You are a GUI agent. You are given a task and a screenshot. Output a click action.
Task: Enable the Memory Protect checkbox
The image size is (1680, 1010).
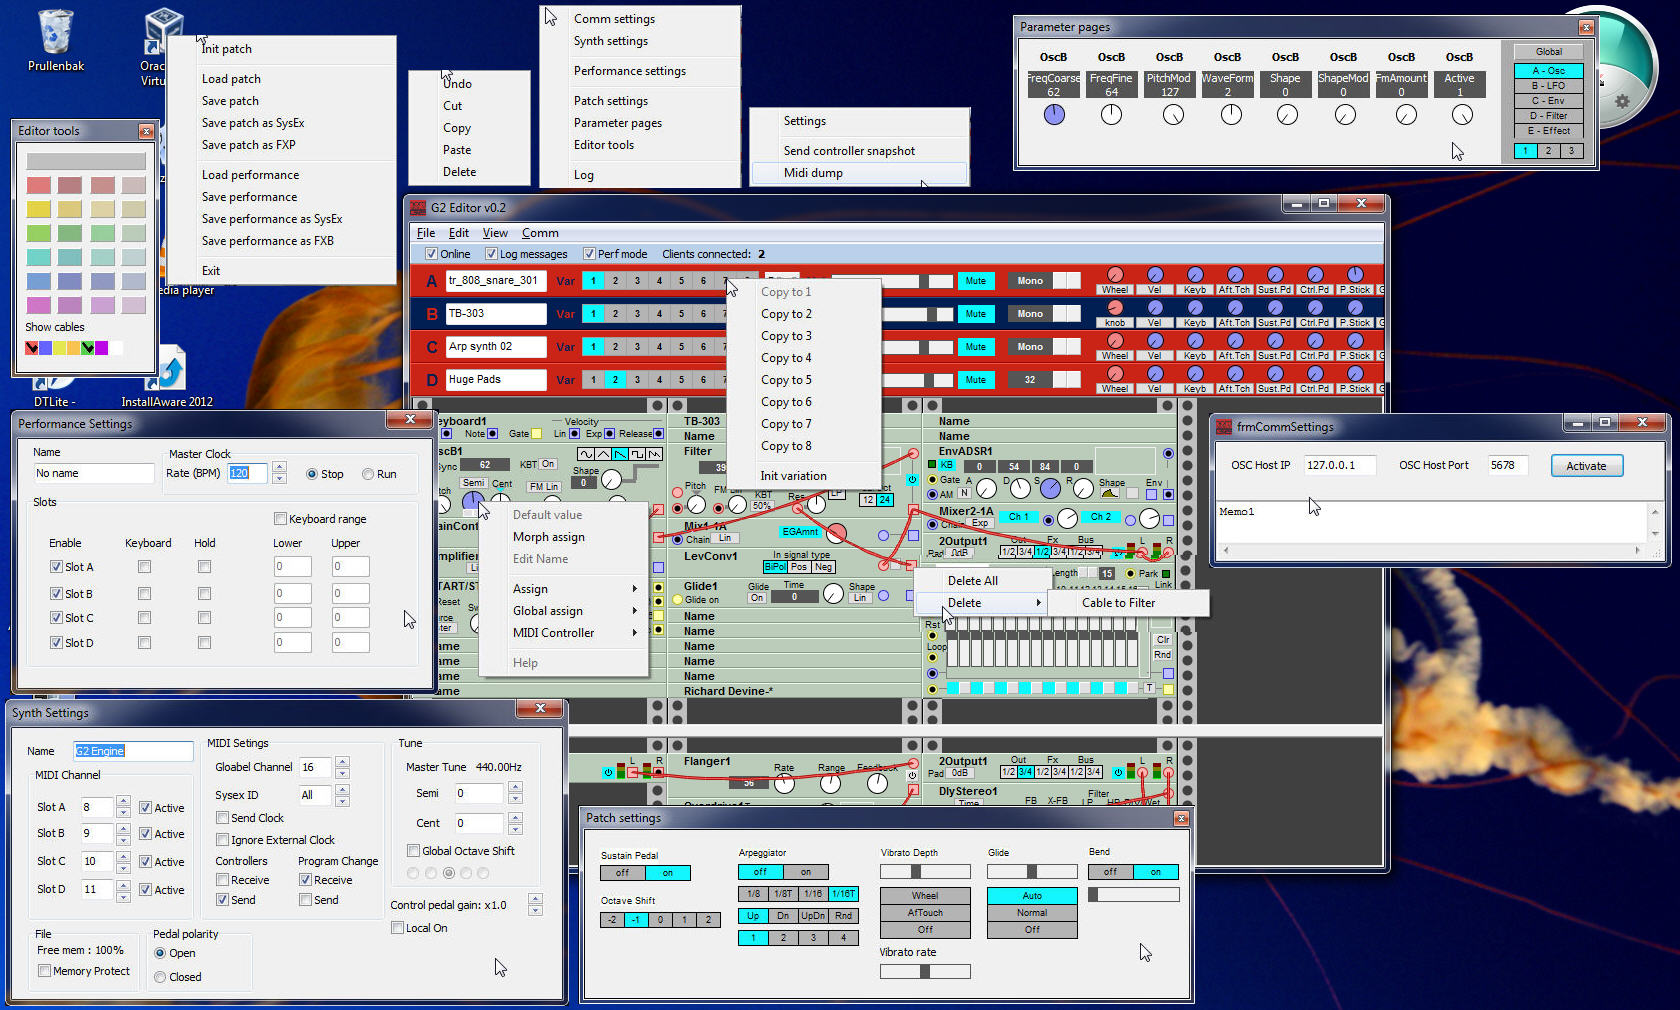(44, 971)
